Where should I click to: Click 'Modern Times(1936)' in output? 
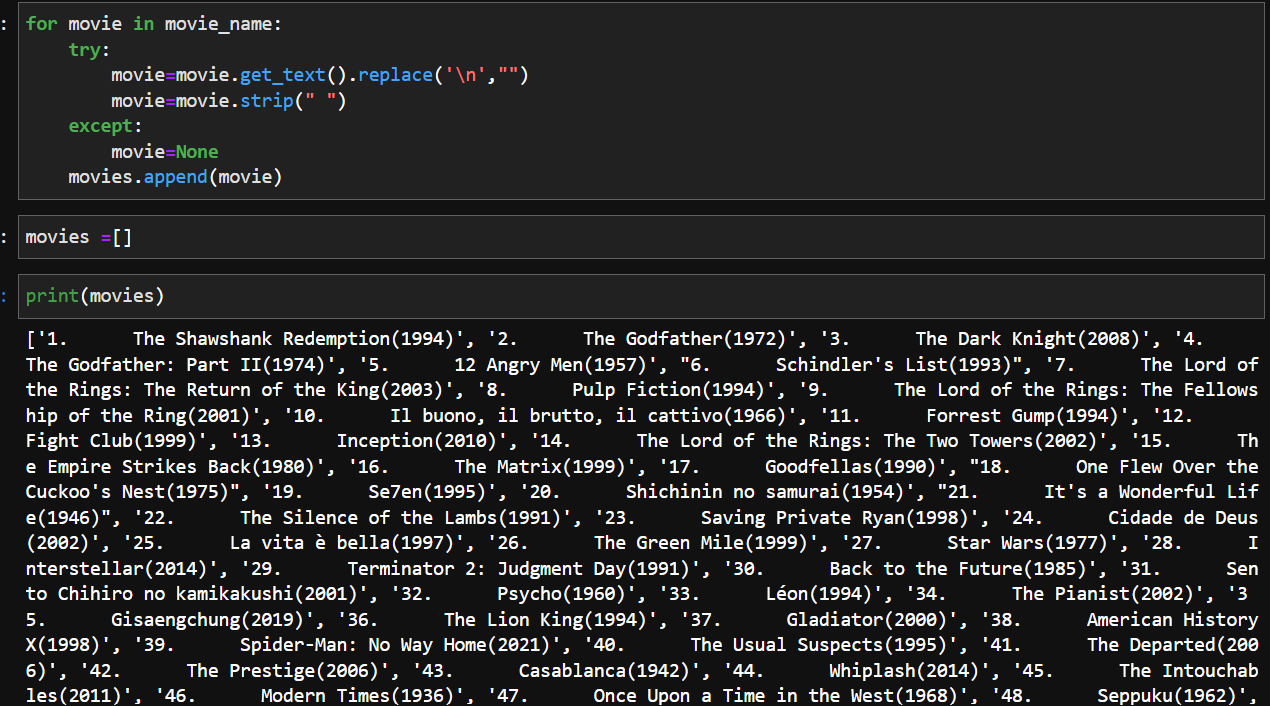click(357, 696)
